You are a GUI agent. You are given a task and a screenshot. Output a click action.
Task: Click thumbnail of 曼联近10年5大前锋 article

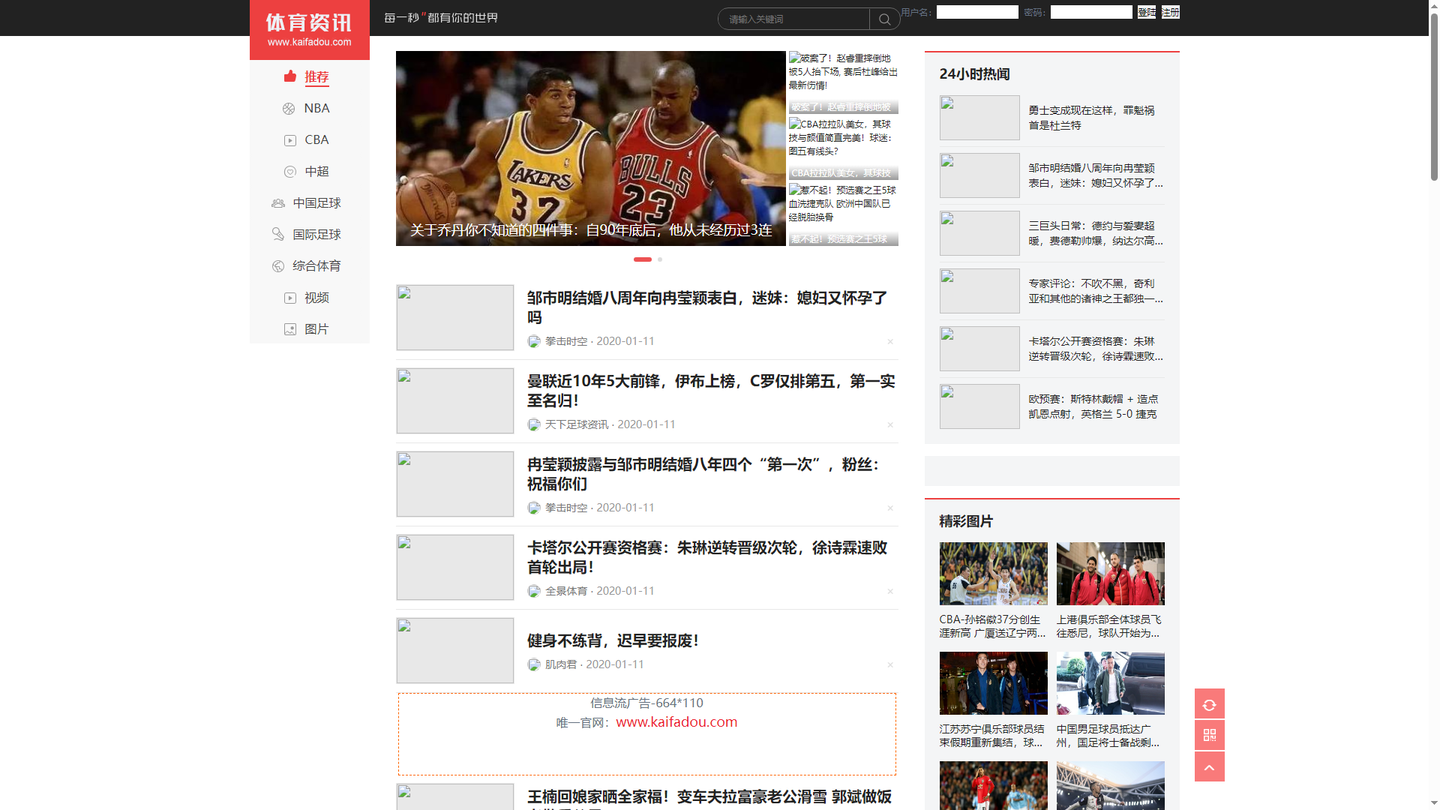[455, 401]
